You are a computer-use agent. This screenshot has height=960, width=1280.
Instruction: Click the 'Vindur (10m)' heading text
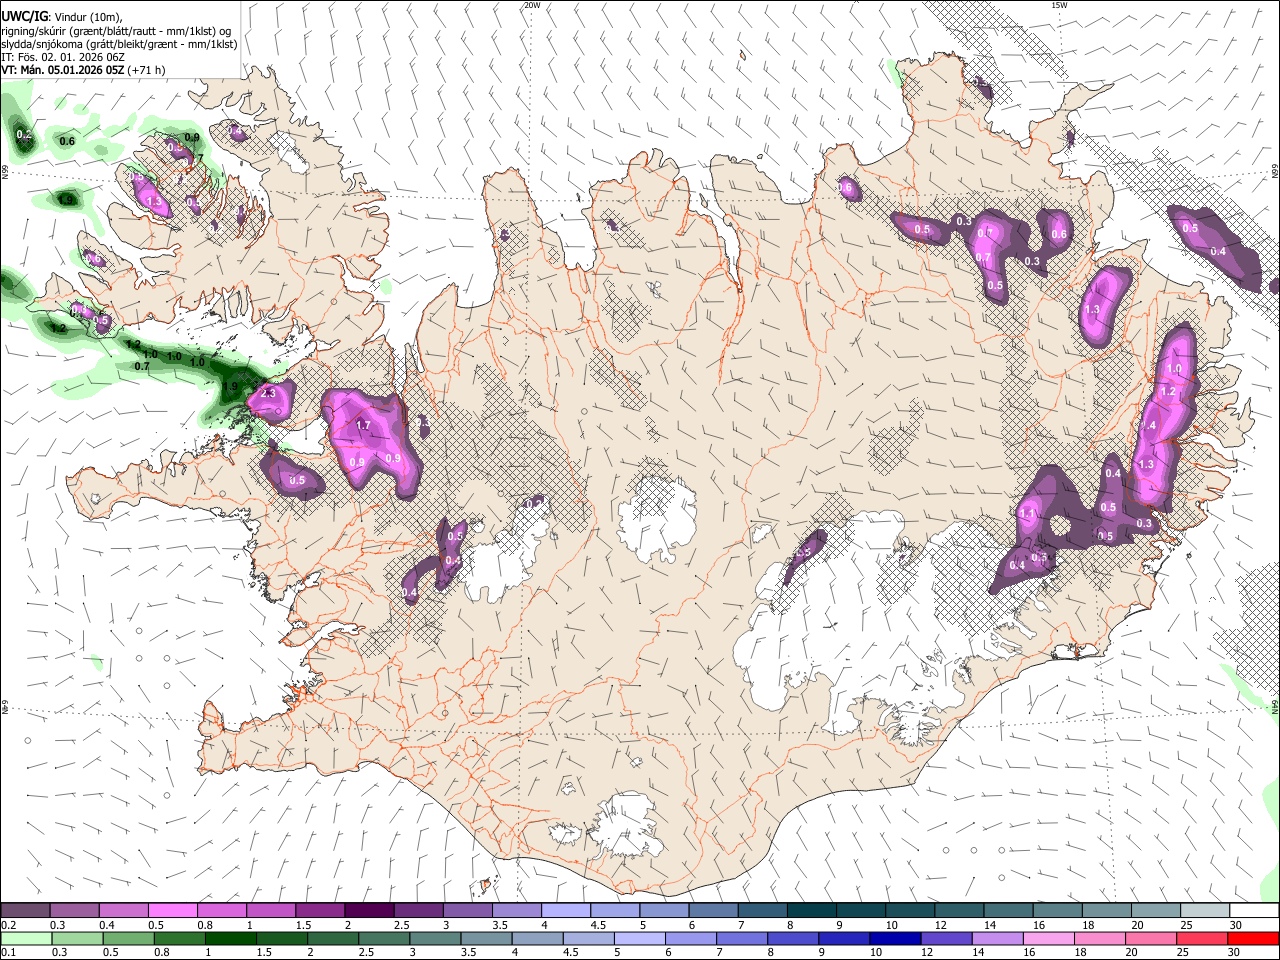88,17
